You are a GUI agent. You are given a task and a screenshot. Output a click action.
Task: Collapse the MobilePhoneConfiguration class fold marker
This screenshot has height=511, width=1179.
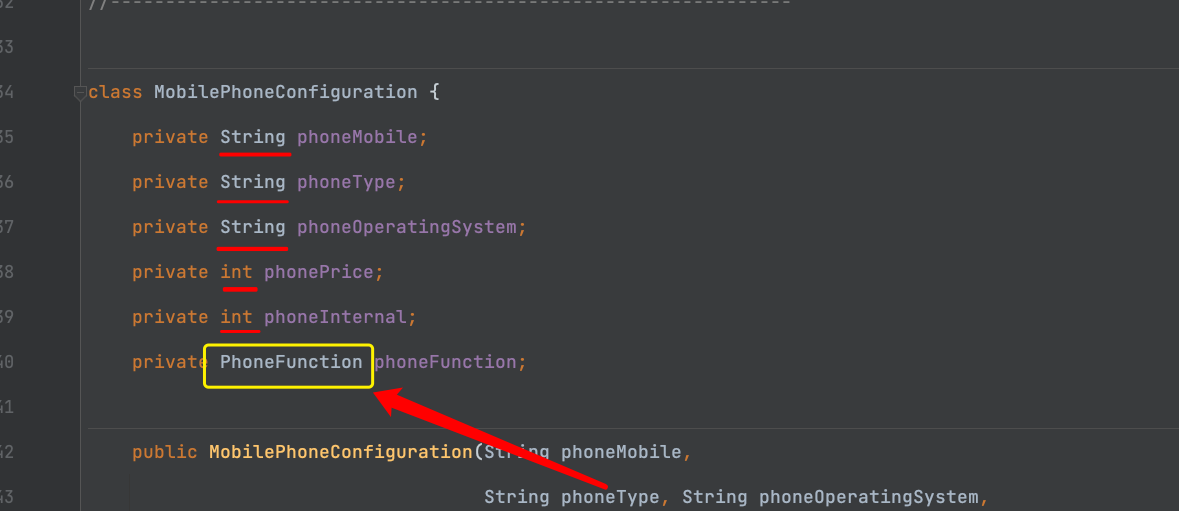[80, 93]
